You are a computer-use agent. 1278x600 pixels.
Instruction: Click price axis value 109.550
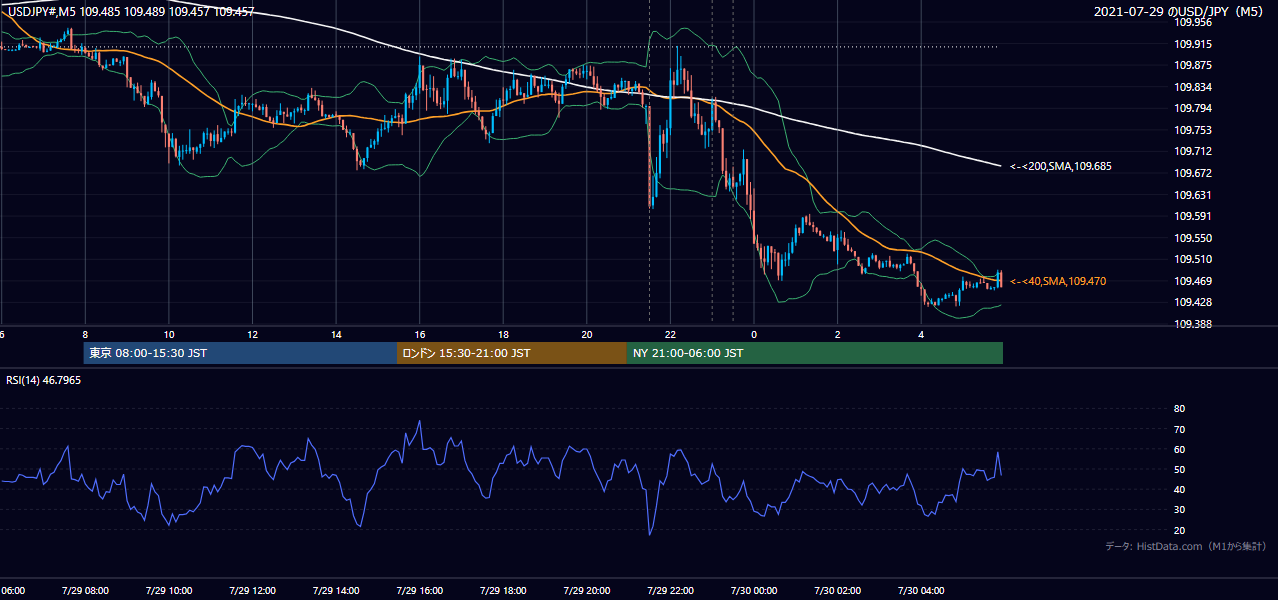click(1193, 238)
